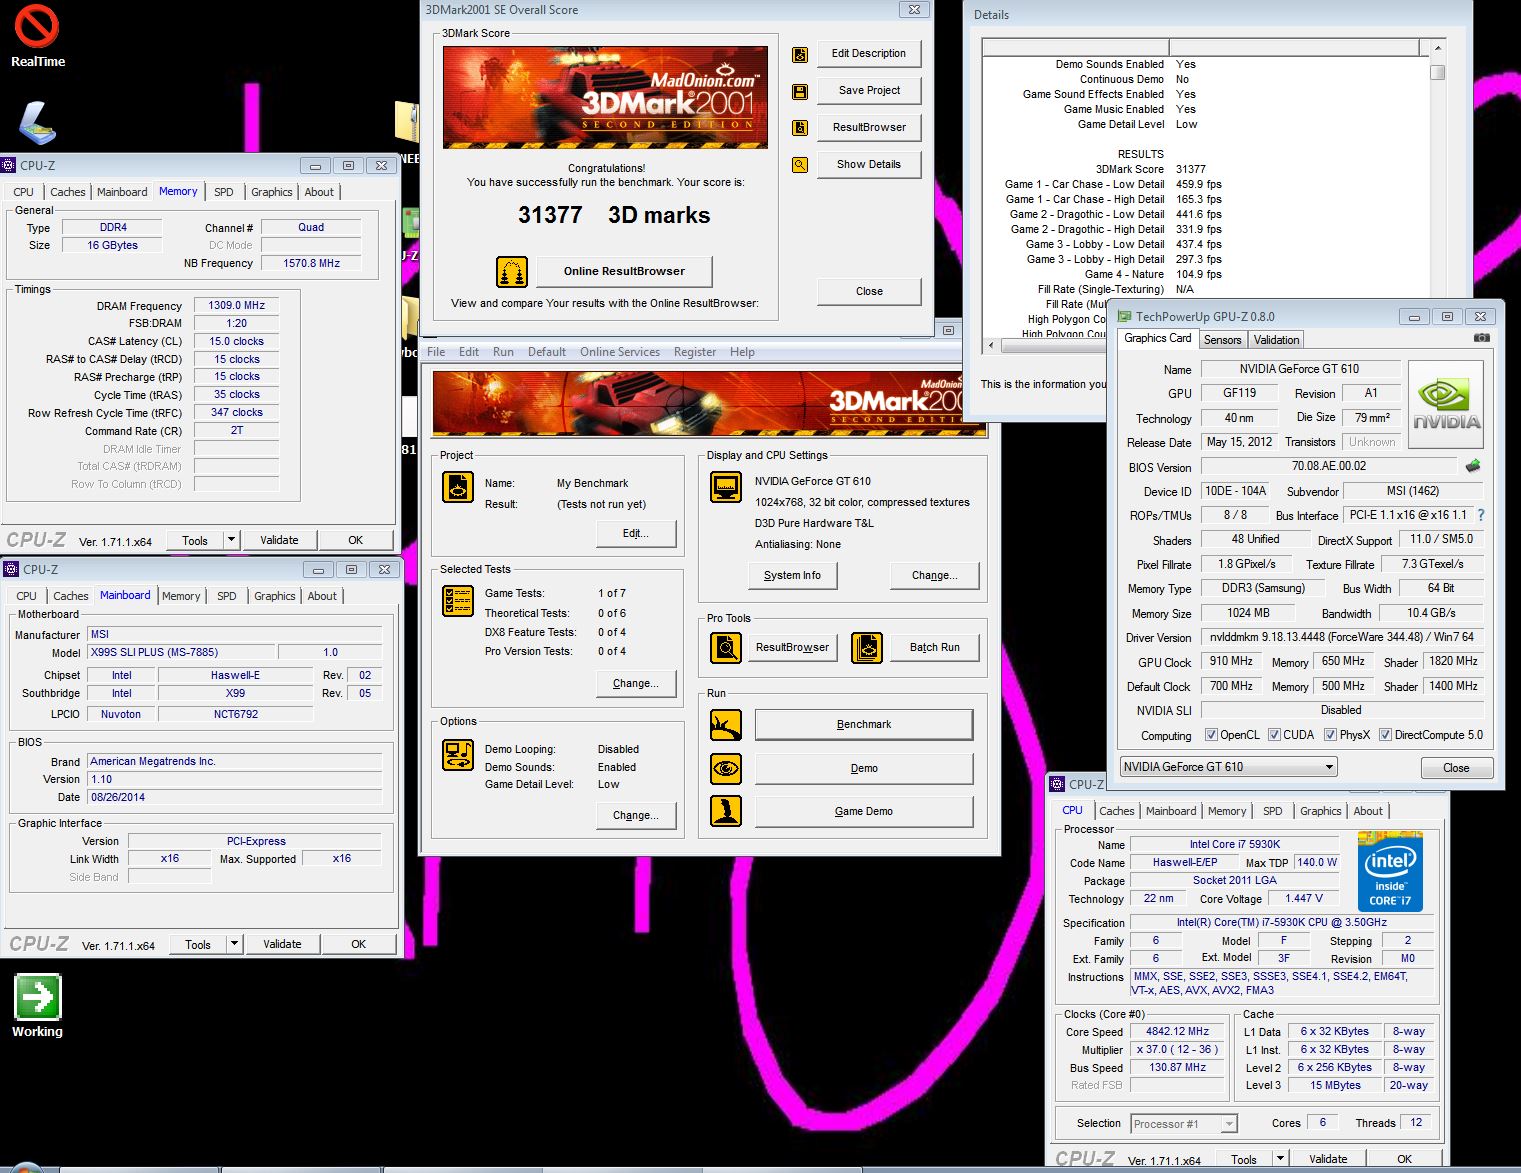Viewport: 1521px width, 1173px height.
Task: Click the DRAM Frequency value 1309.0 MHz
Action: (x=236, y=306)
